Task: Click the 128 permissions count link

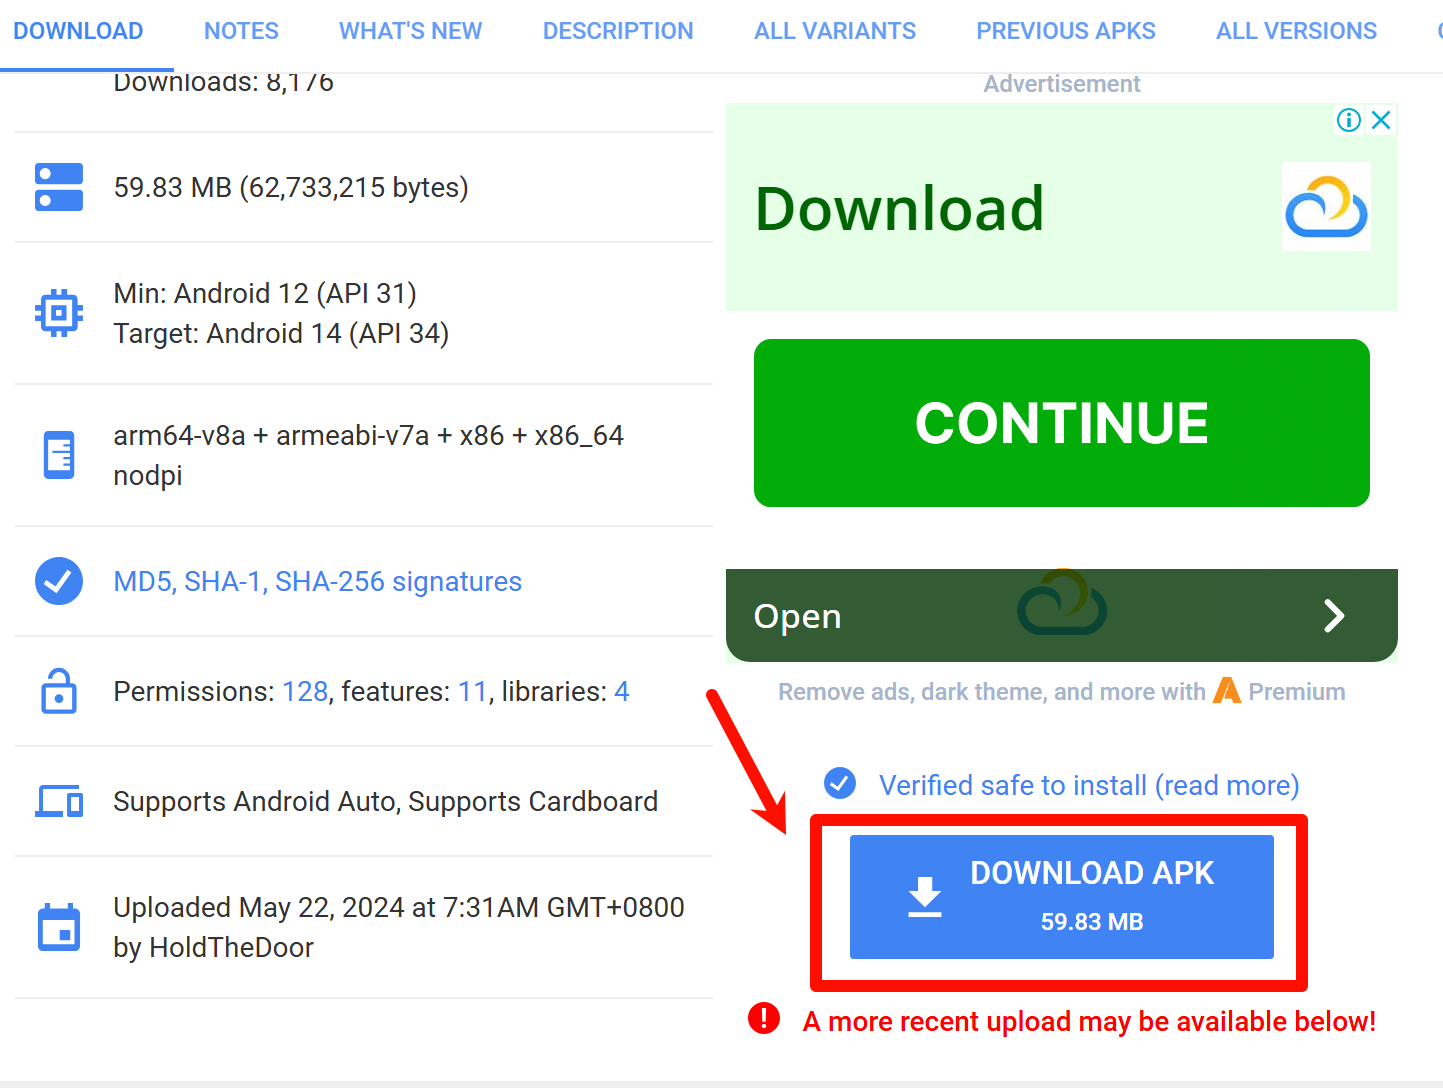Action: click(305, 691)
